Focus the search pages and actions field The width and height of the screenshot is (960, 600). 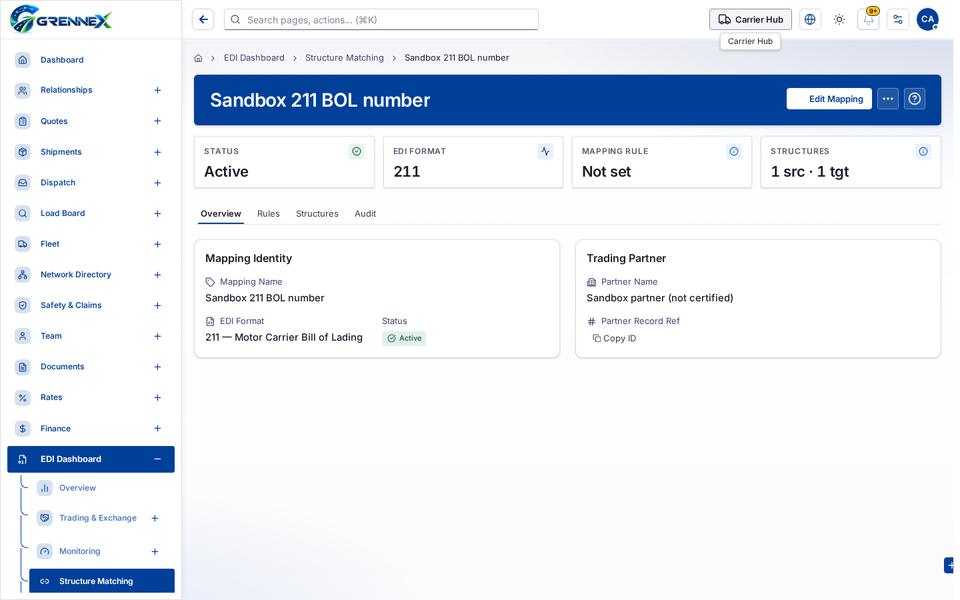click(x=381, y=20)
